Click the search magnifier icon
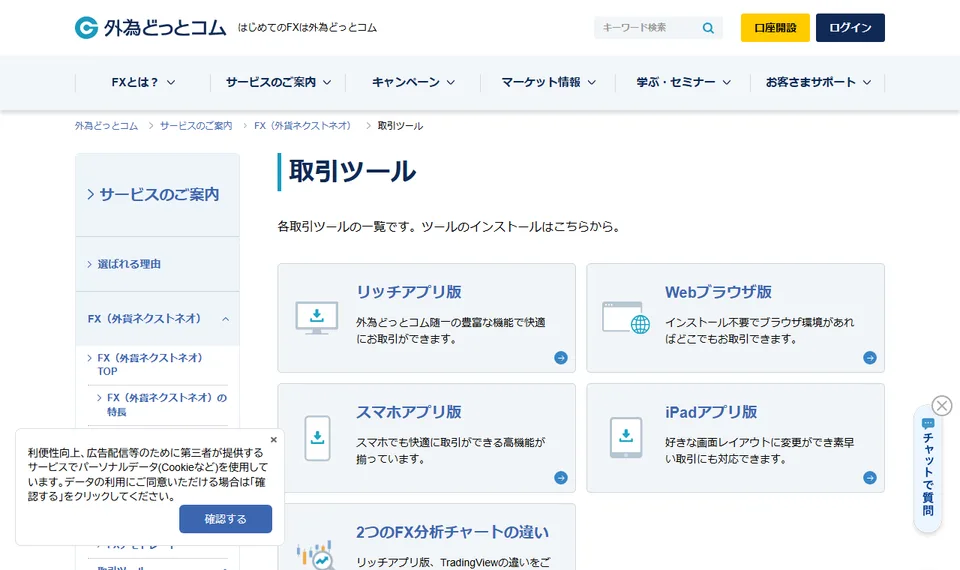The height and width of the screenshot is (570, 960). pos(708,28)
